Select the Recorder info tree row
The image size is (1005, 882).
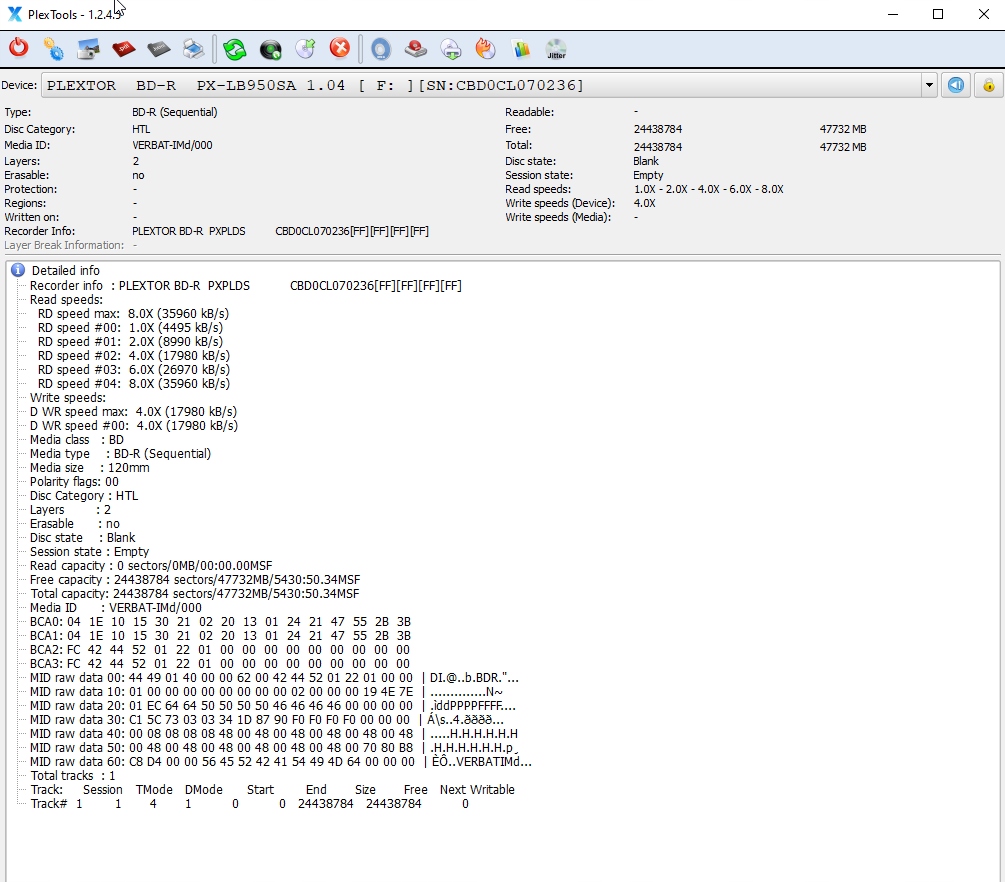[x=245, y=286]
